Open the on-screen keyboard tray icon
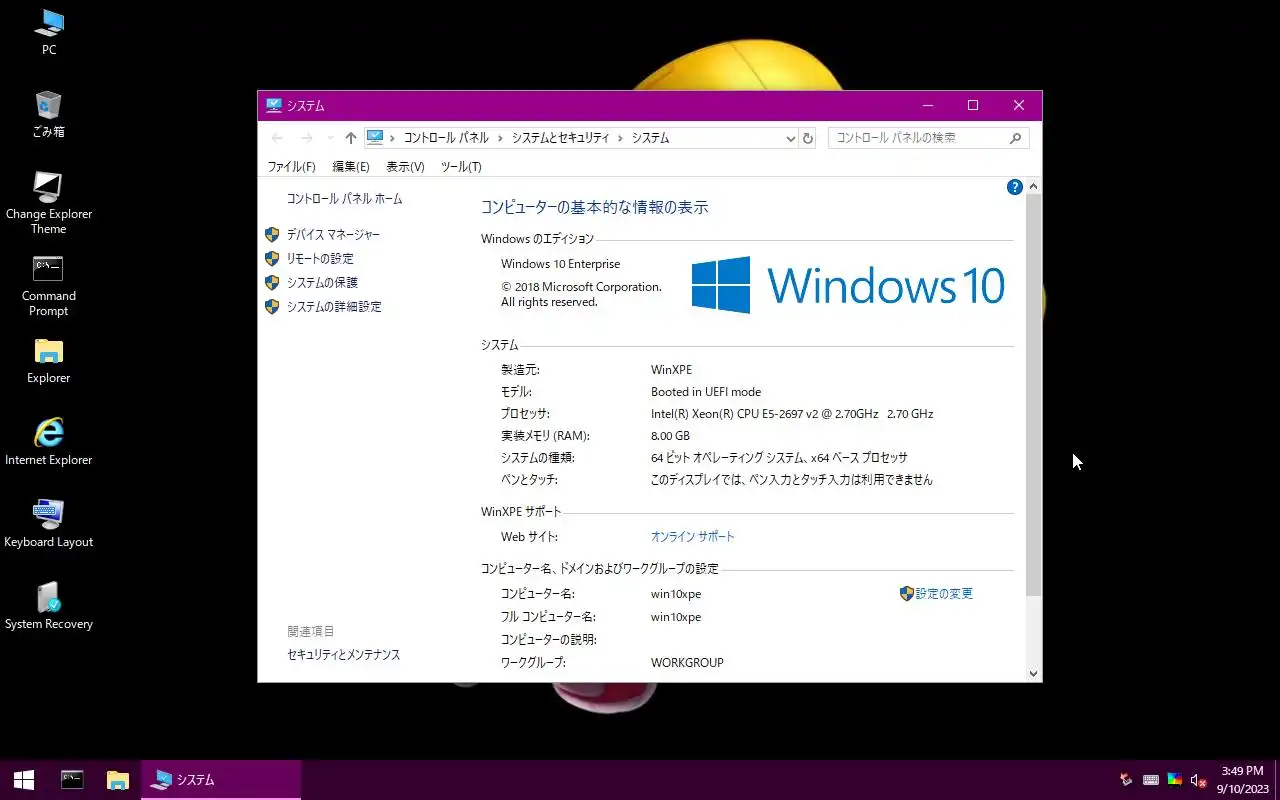Image resolution: width=1280 pixels, height=800 pixels. [1151, 780]
